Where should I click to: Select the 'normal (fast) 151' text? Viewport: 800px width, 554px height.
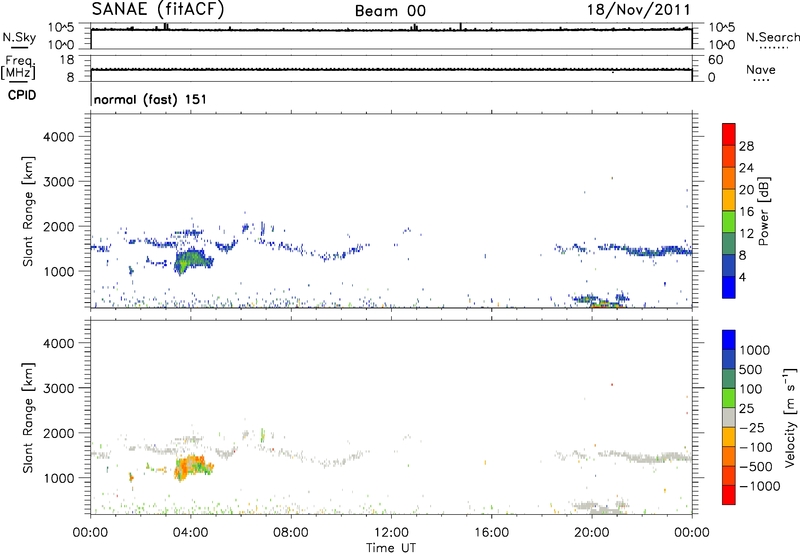pyautogui.click(x=151, y=99)
